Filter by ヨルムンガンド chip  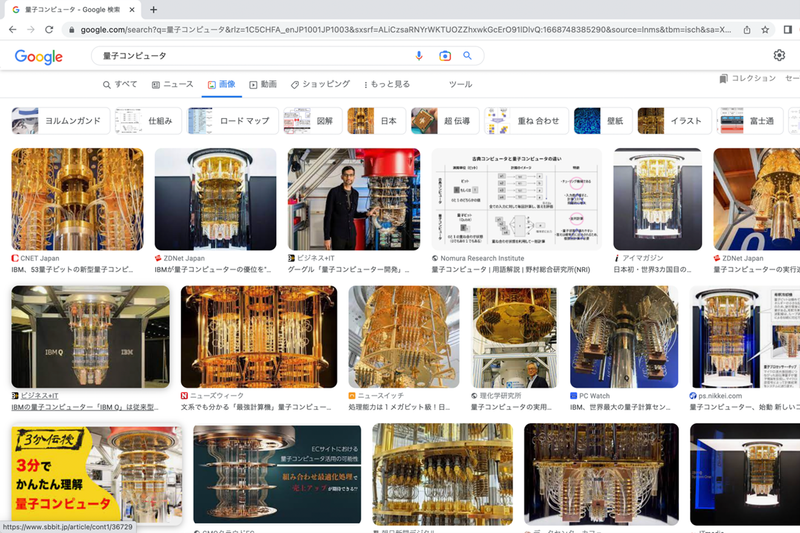(x=61, y=121)
